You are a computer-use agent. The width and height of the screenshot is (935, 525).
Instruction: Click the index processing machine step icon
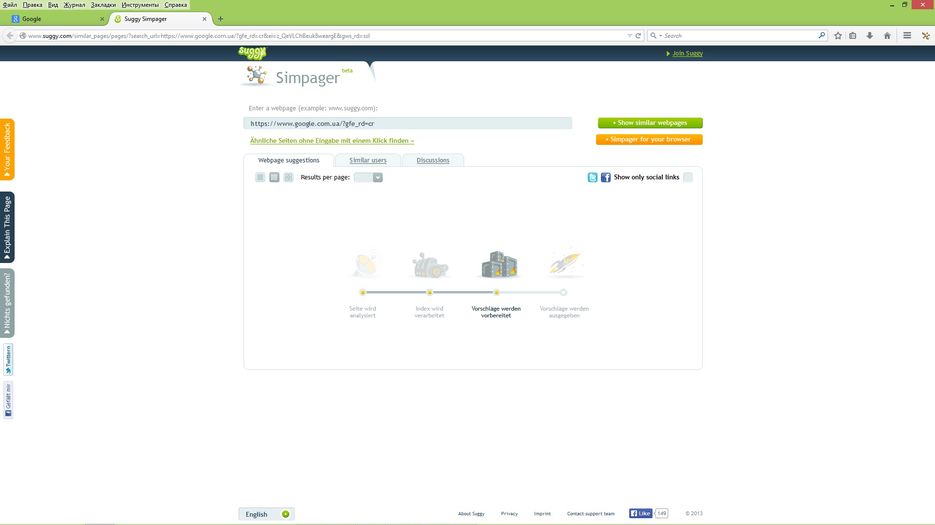coord(430,265)
